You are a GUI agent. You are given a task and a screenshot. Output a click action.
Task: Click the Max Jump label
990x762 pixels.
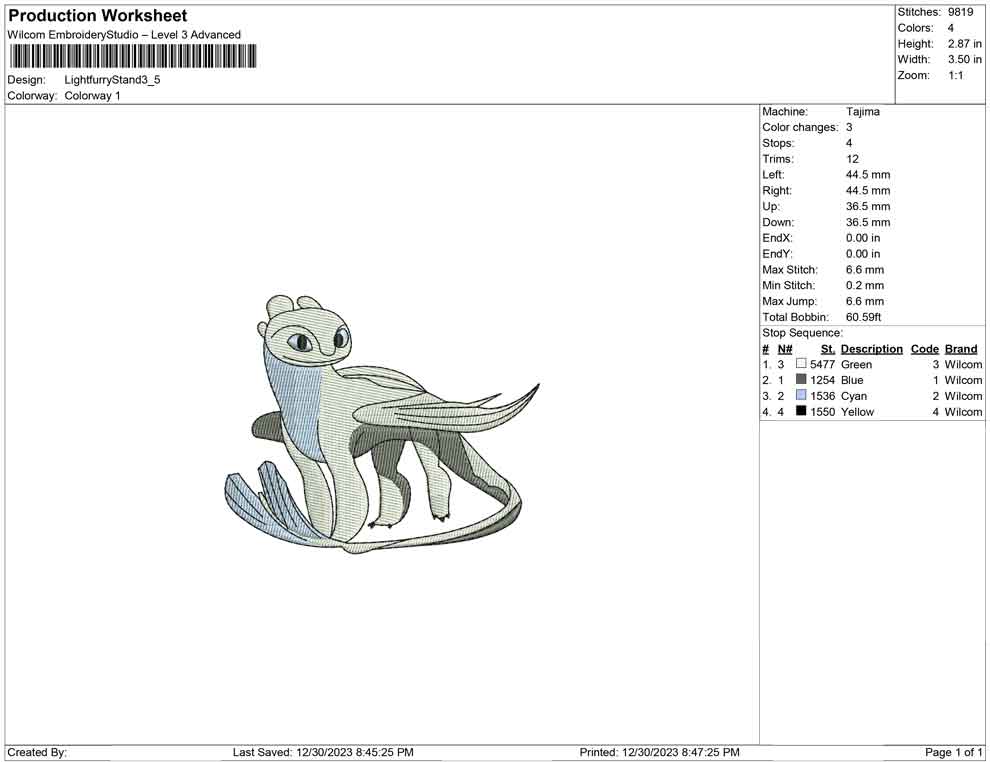click(789, 302)
